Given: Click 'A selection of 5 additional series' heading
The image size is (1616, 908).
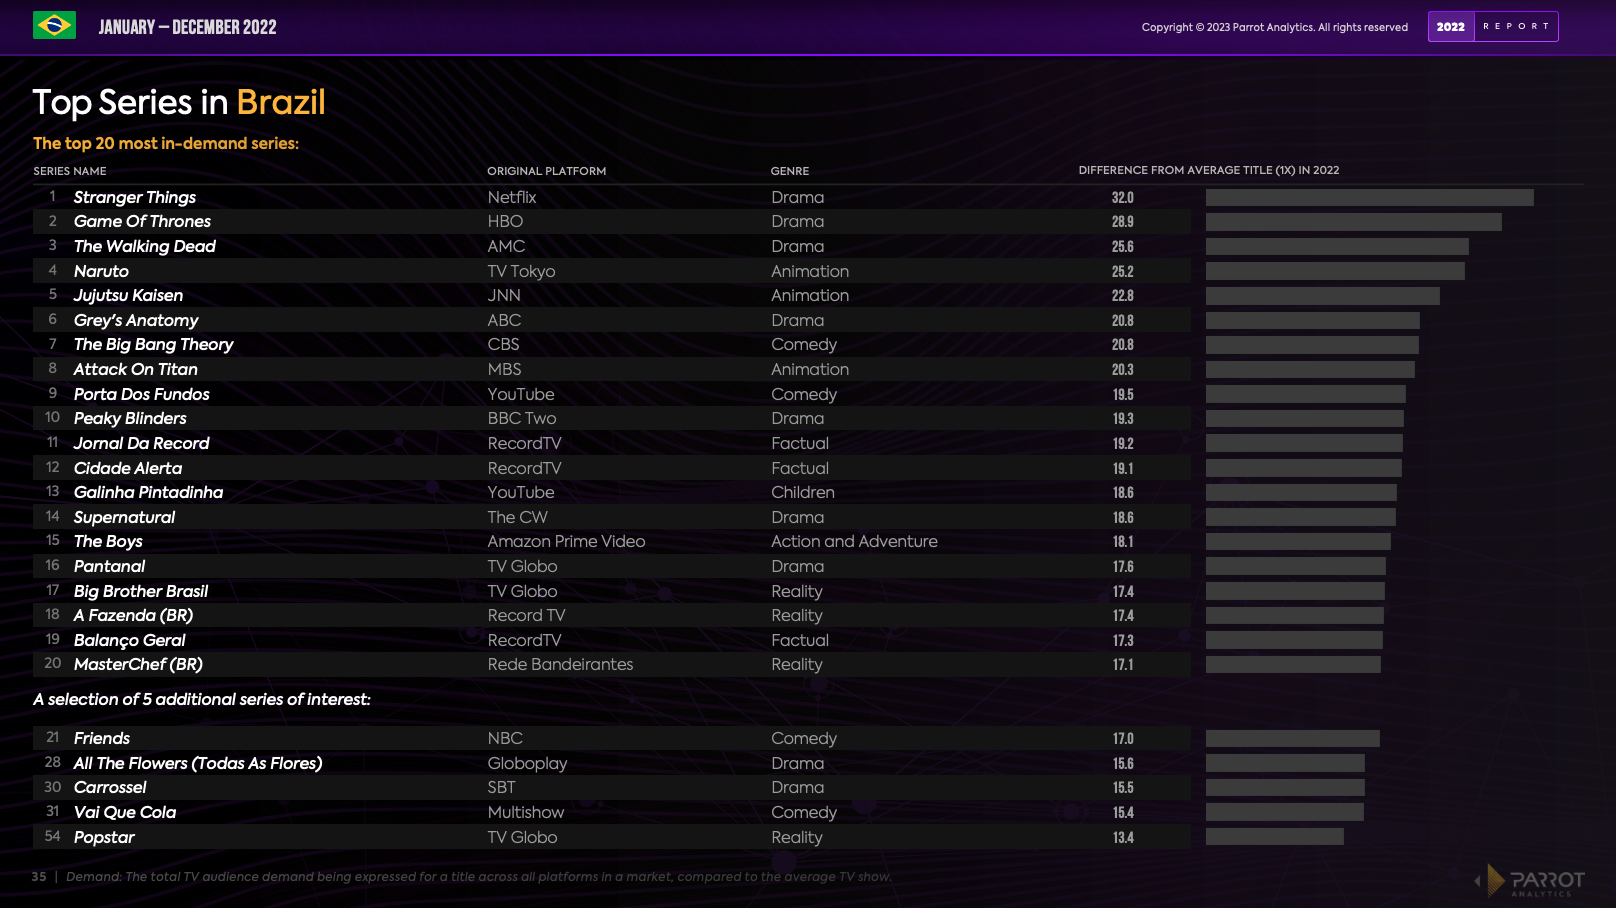Looking at the screenshot, I should tap(202, 699).
